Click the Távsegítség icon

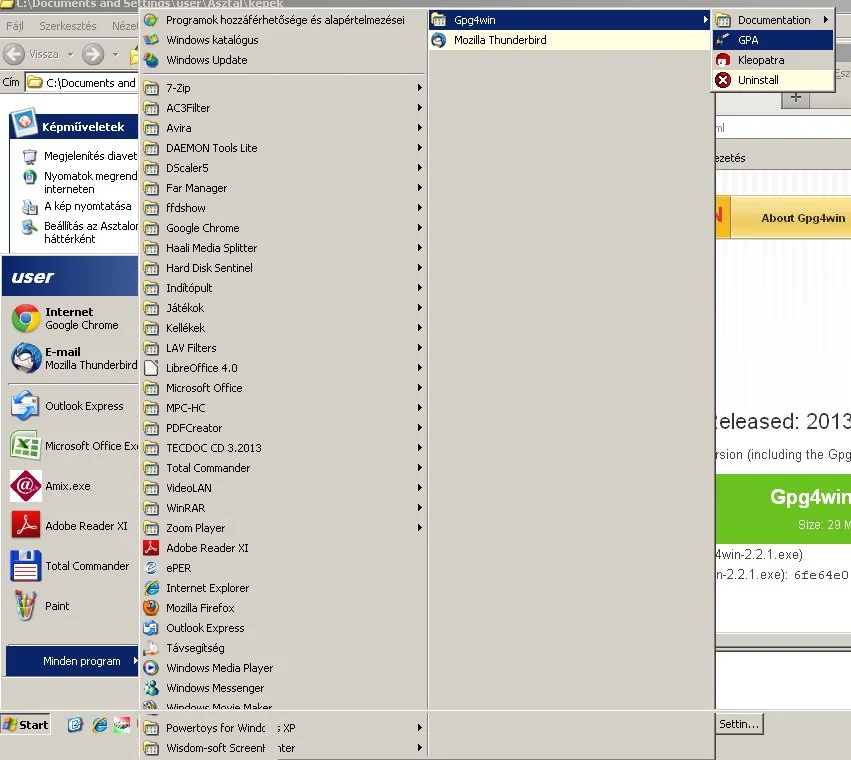(151, 648)
